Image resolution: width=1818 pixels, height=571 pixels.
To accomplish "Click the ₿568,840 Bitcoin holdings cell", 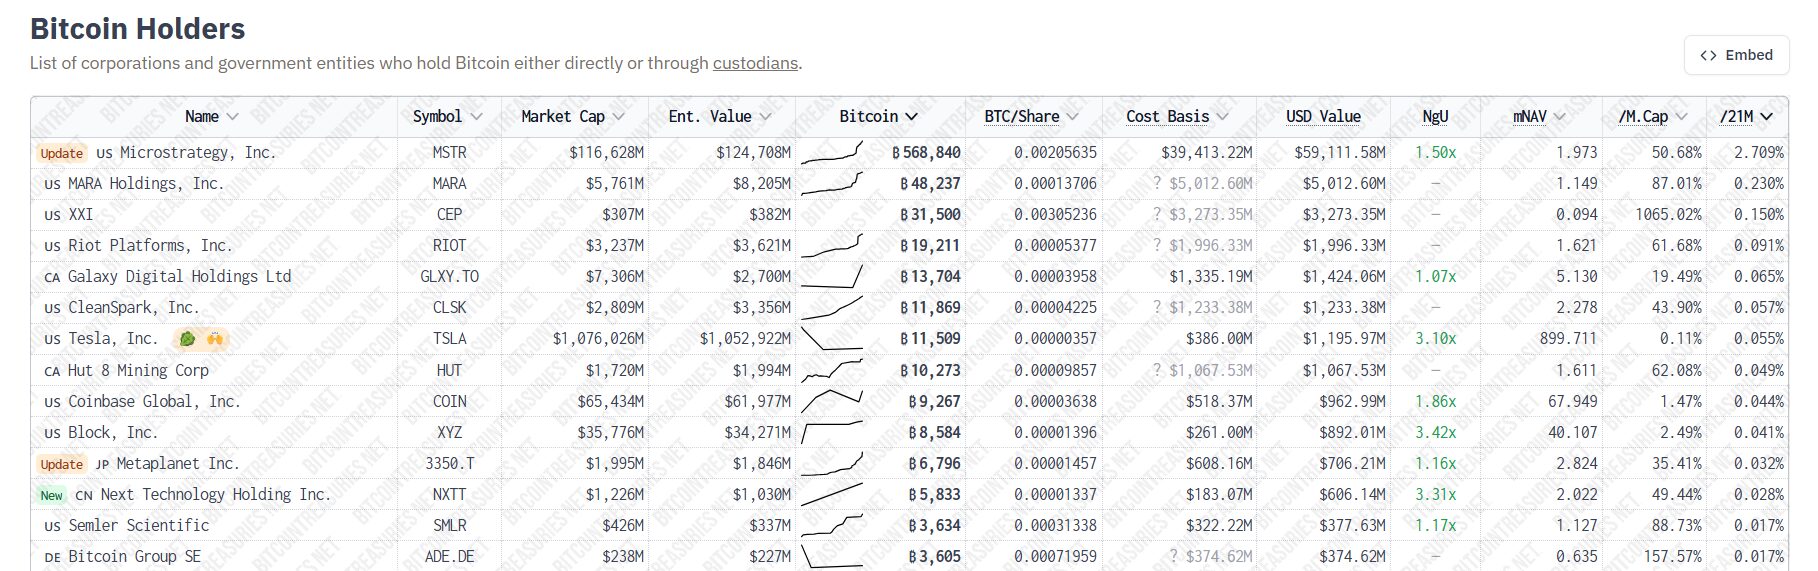I will (x=926, y=152).
